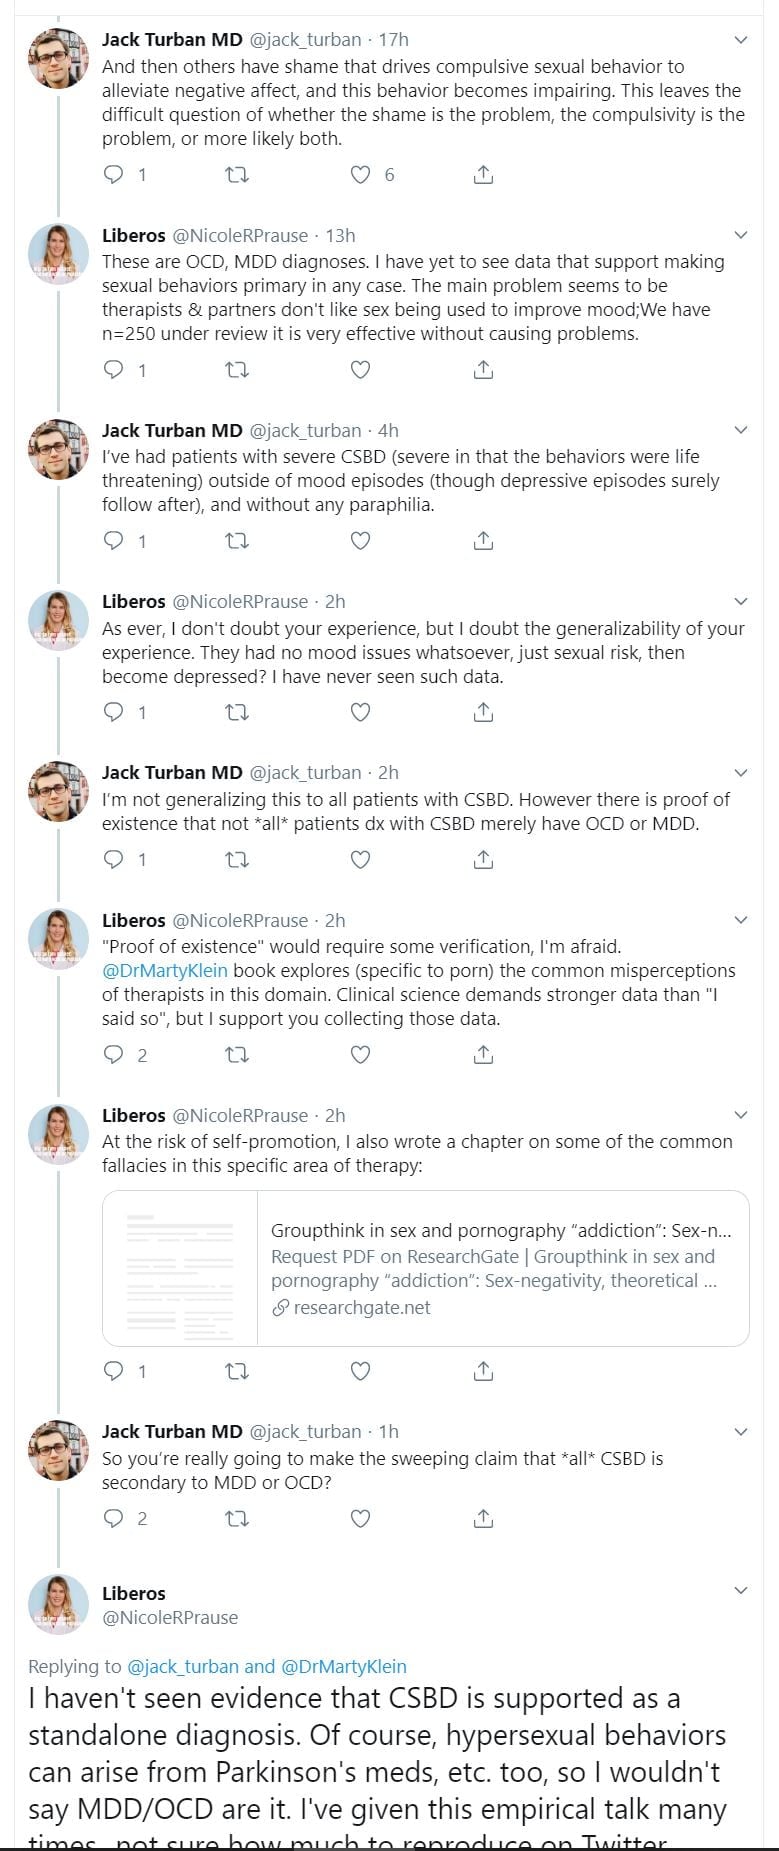Open the researchgate.net Groupthink link card

click(502, 1268)
